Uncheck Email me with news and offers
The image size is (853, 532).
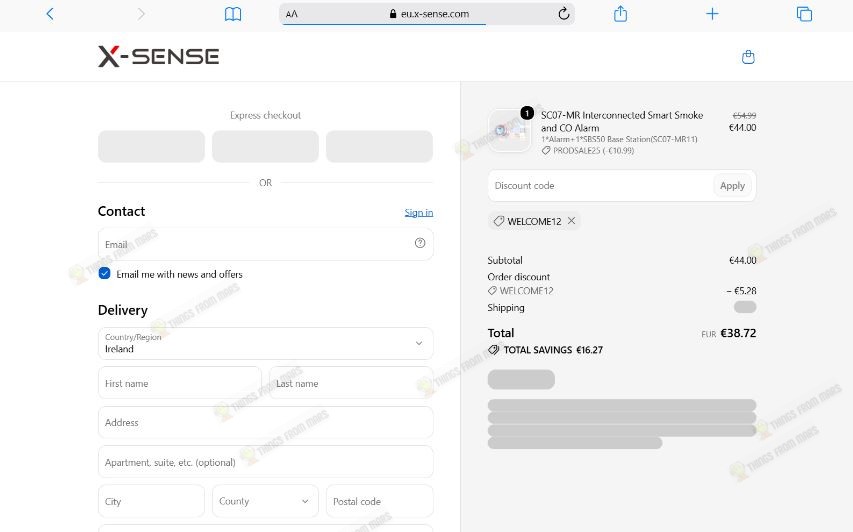point(104,274)
